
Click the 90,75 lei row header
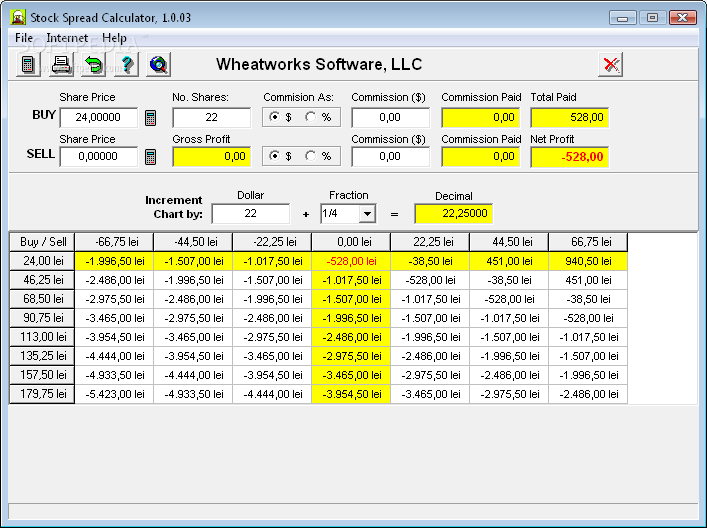(42, 318)
